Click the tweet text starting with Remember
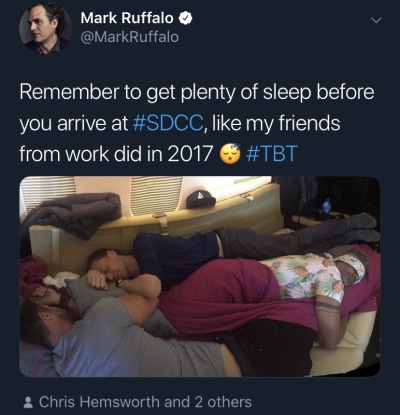400x415 pixels. (197, 123)
